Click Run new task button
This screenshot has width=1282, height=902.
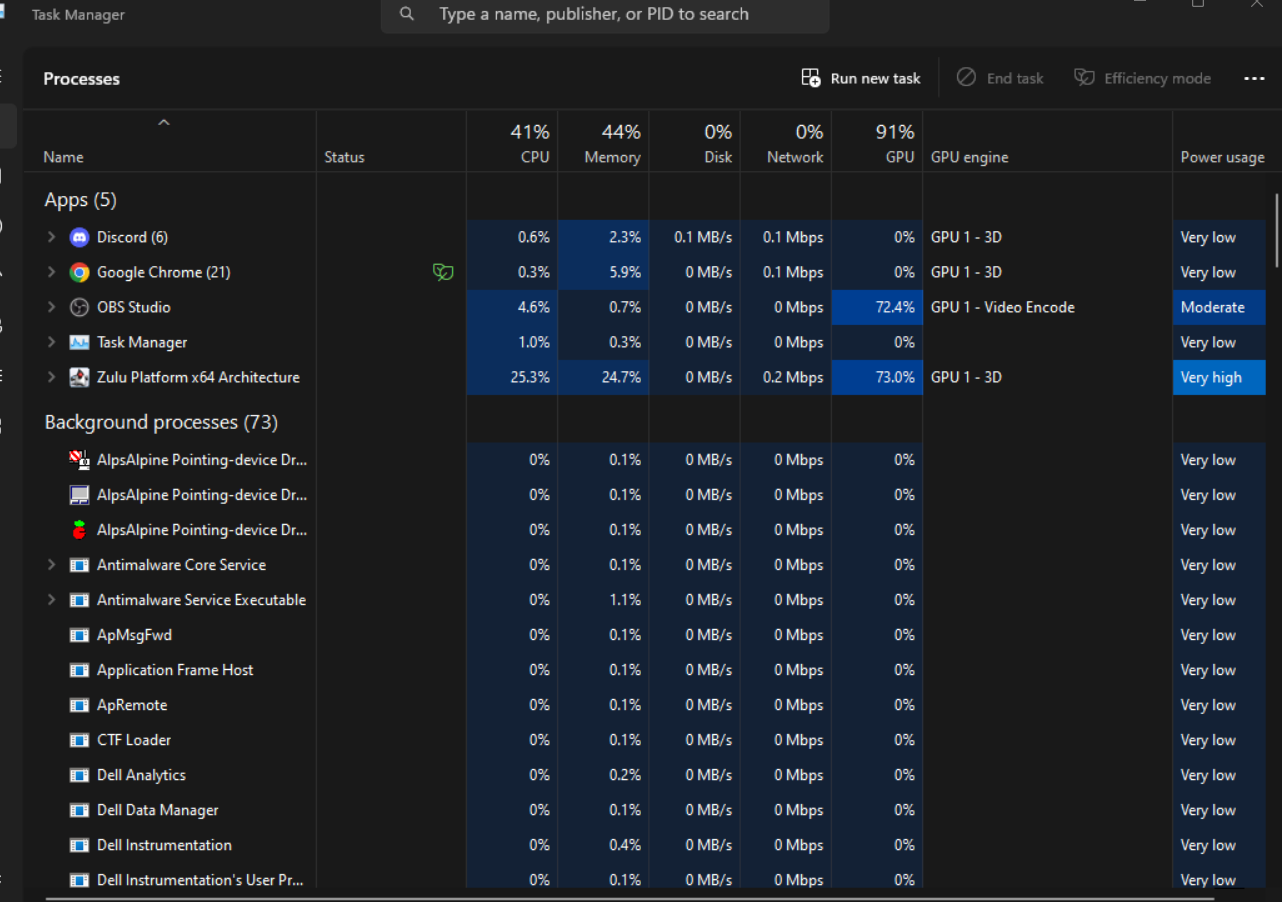pos(861,78)
